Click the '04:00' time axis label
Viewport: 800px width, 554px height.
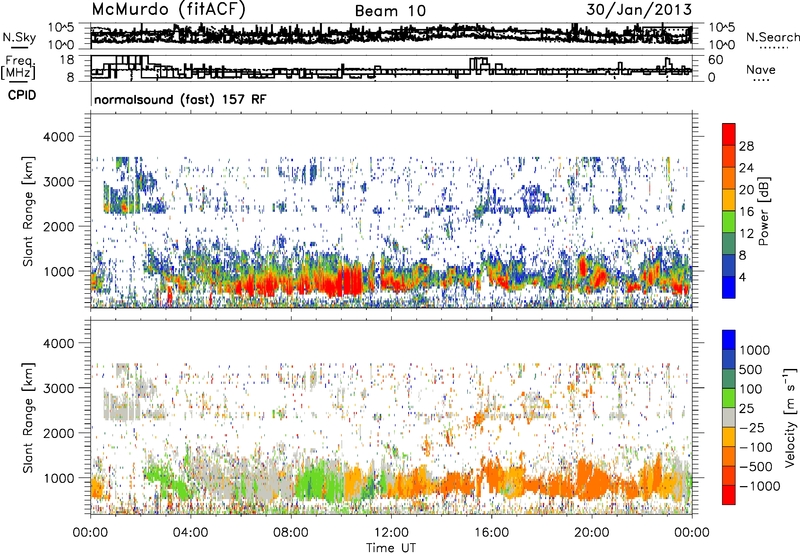(190, 533)
